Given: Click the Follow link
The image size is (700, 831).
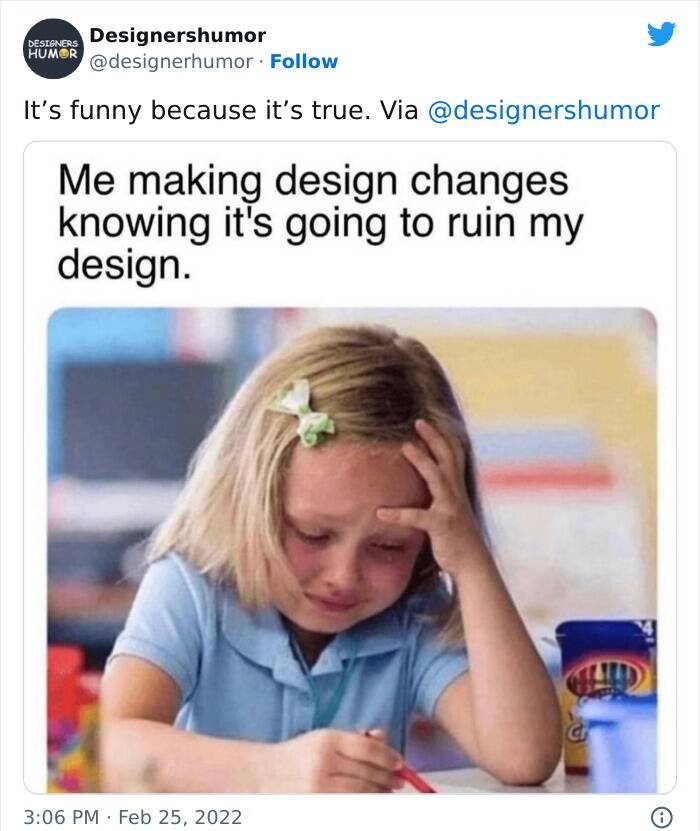Looking at the screenshot, I should coord(304,61).
